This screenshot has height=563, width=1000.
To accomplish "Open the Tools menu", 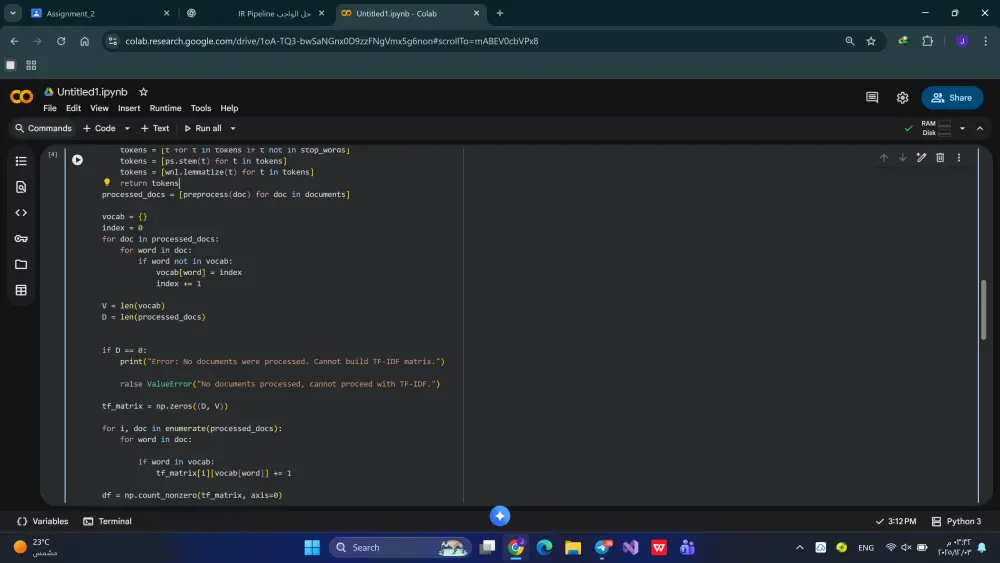I will coord(200,108).
